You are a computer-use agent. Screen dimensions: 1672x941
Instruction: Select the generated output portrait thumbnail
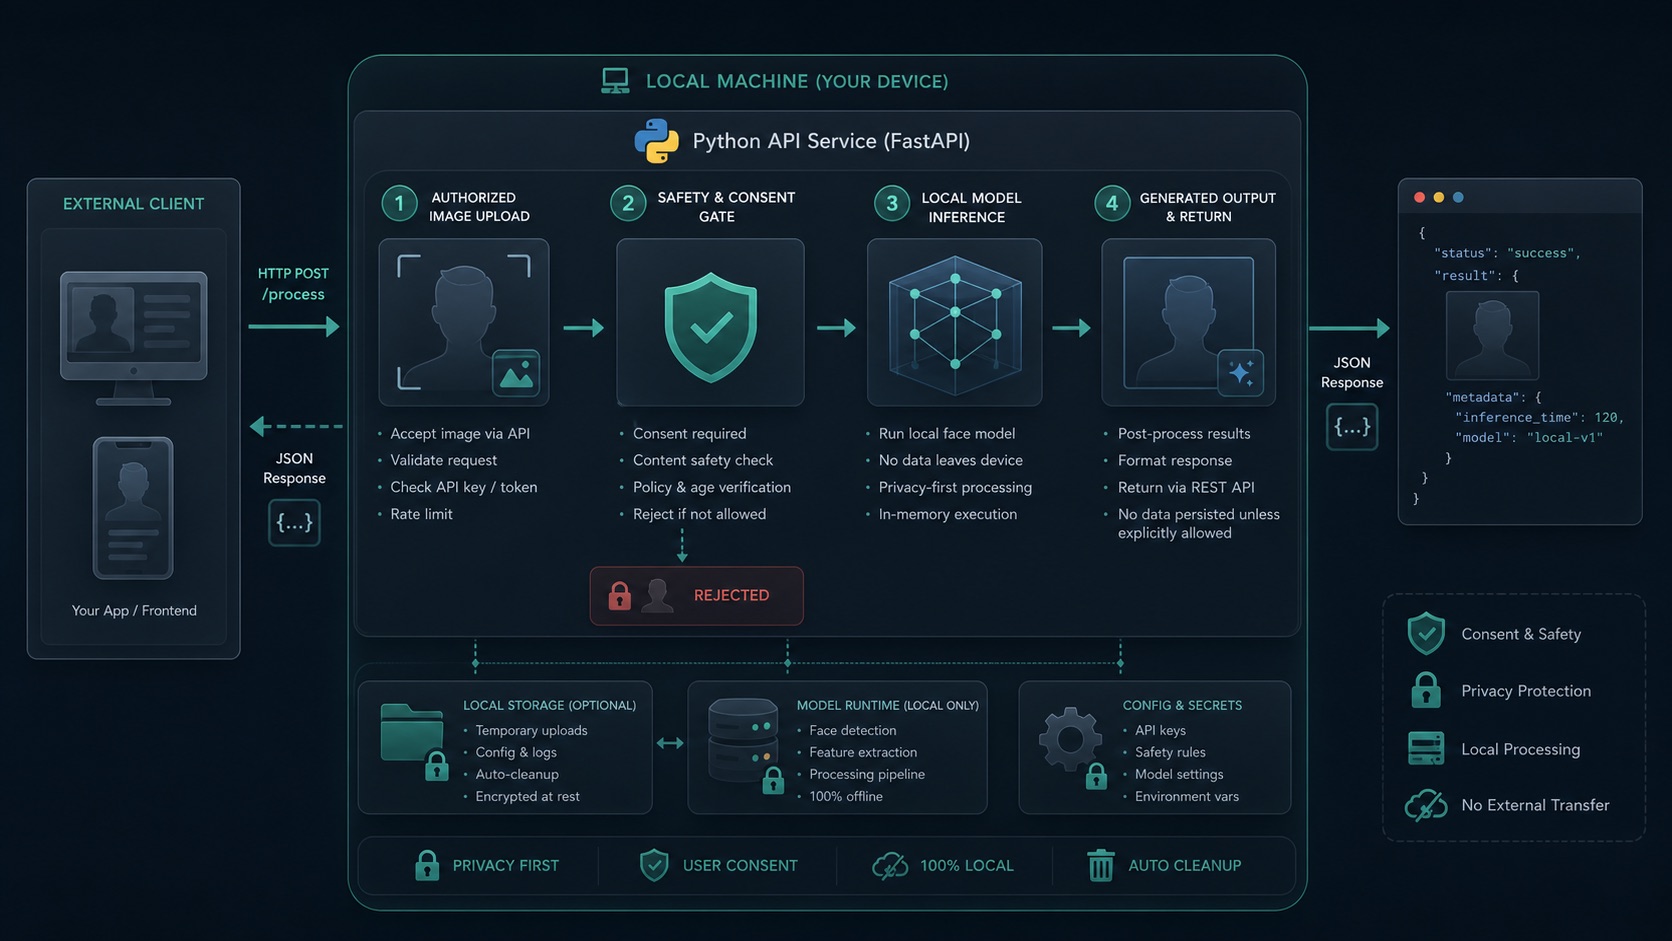[1188, 322]
